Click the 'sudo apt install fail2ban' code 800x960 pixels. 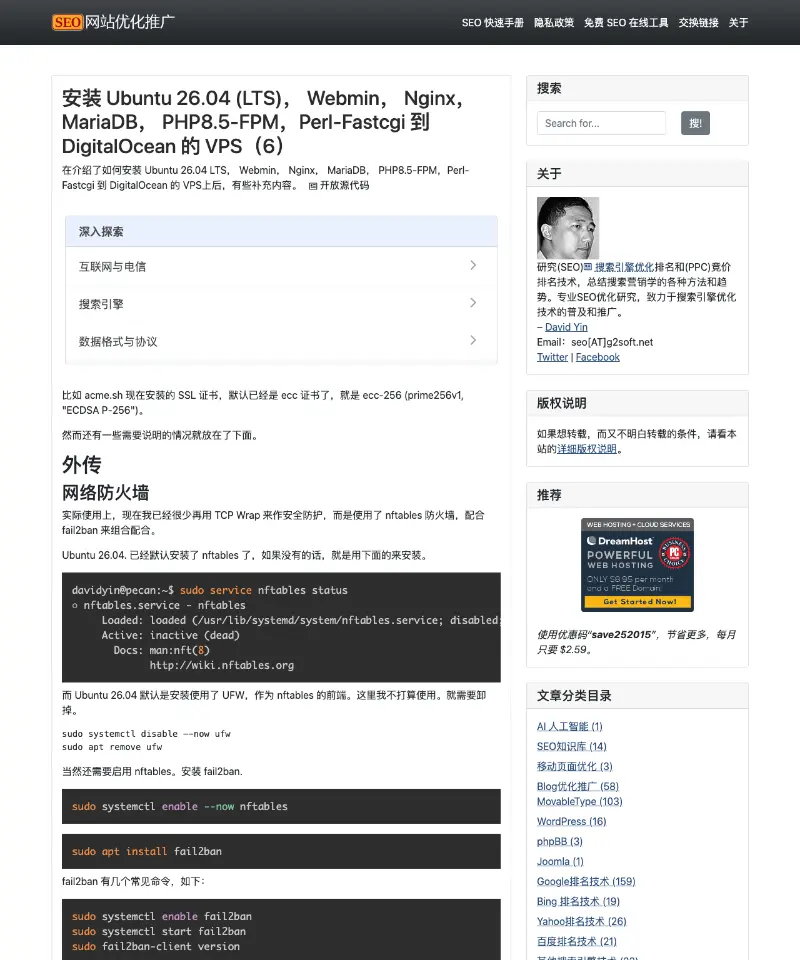tap(147, 851)
